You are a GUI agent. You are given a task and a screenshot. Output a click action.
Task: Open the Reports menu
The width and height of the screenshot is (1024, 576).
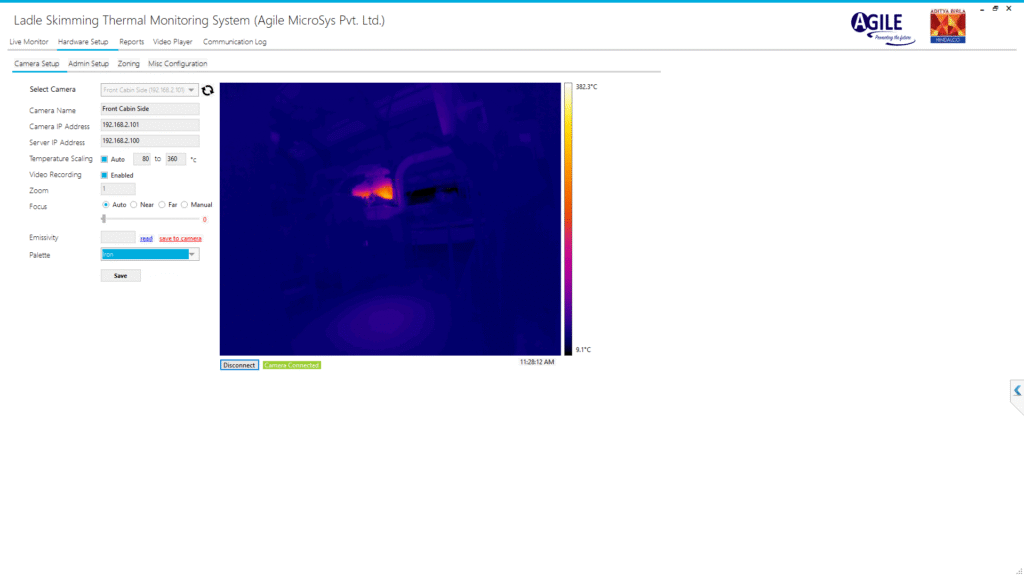pyautogui.click(x=131, y=42)
